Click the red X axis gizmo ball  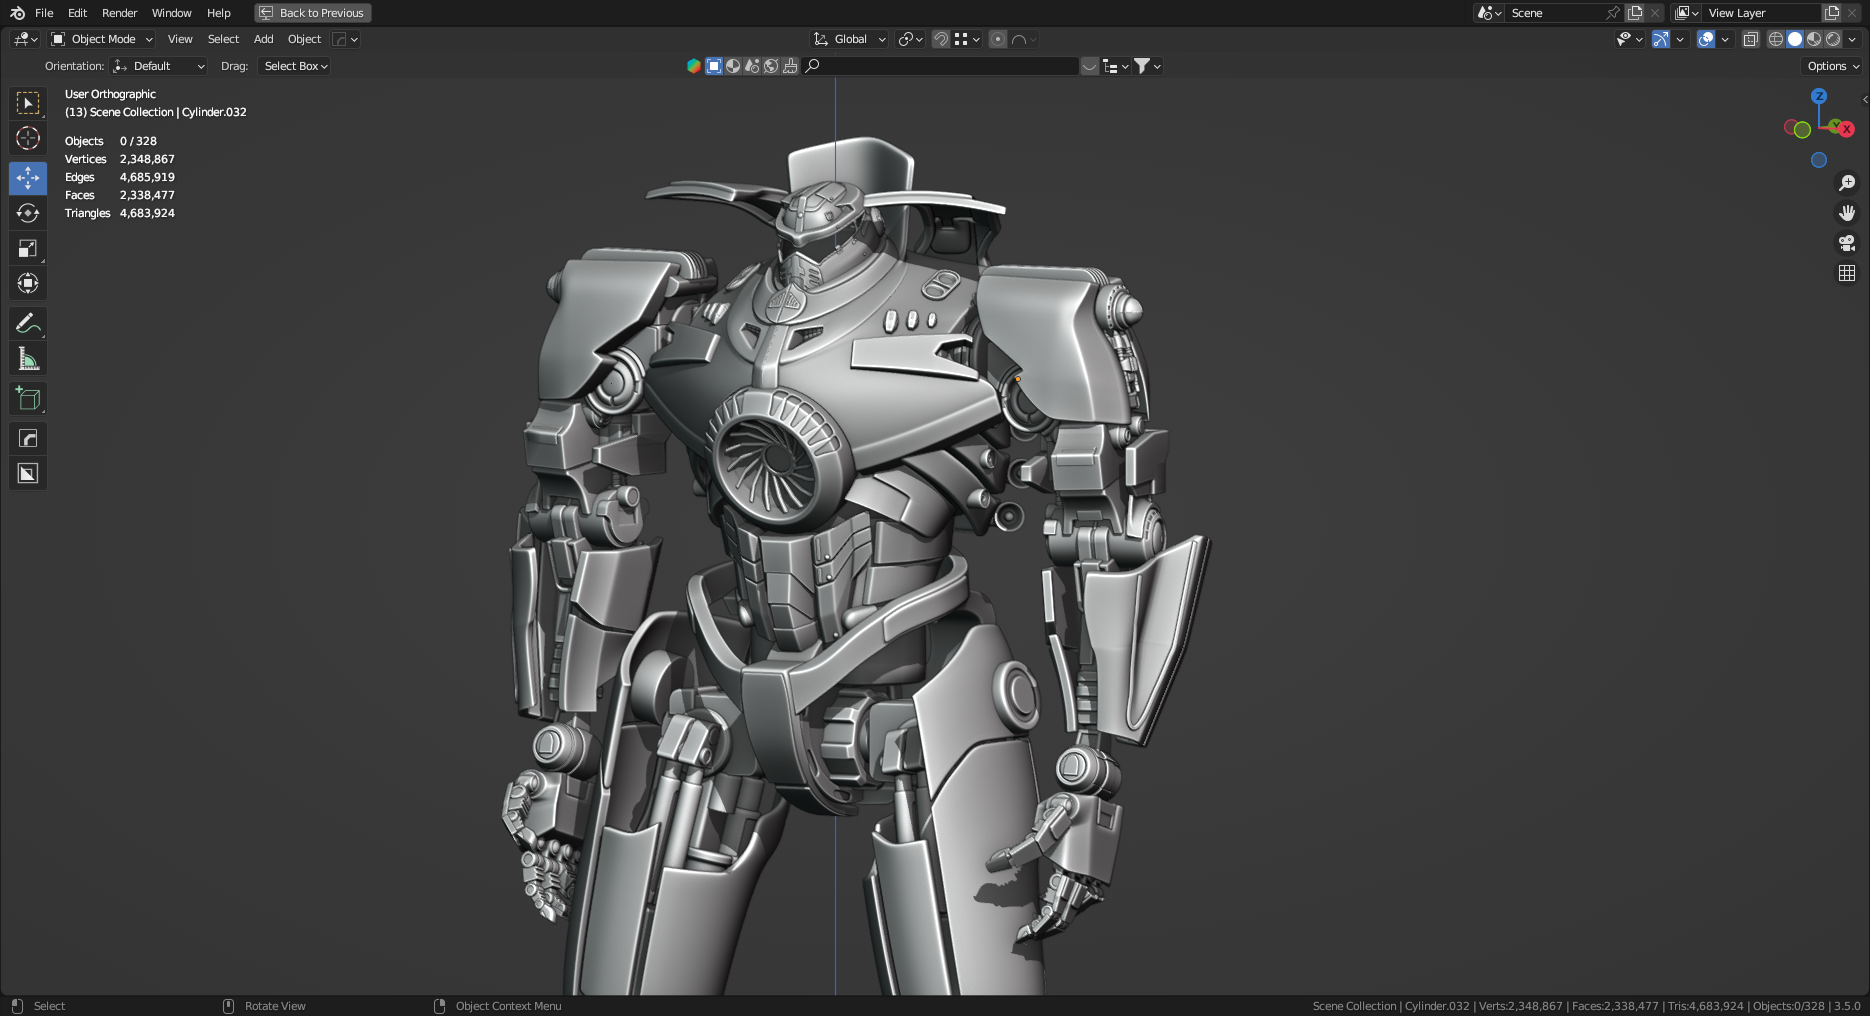pos(1846,129)
